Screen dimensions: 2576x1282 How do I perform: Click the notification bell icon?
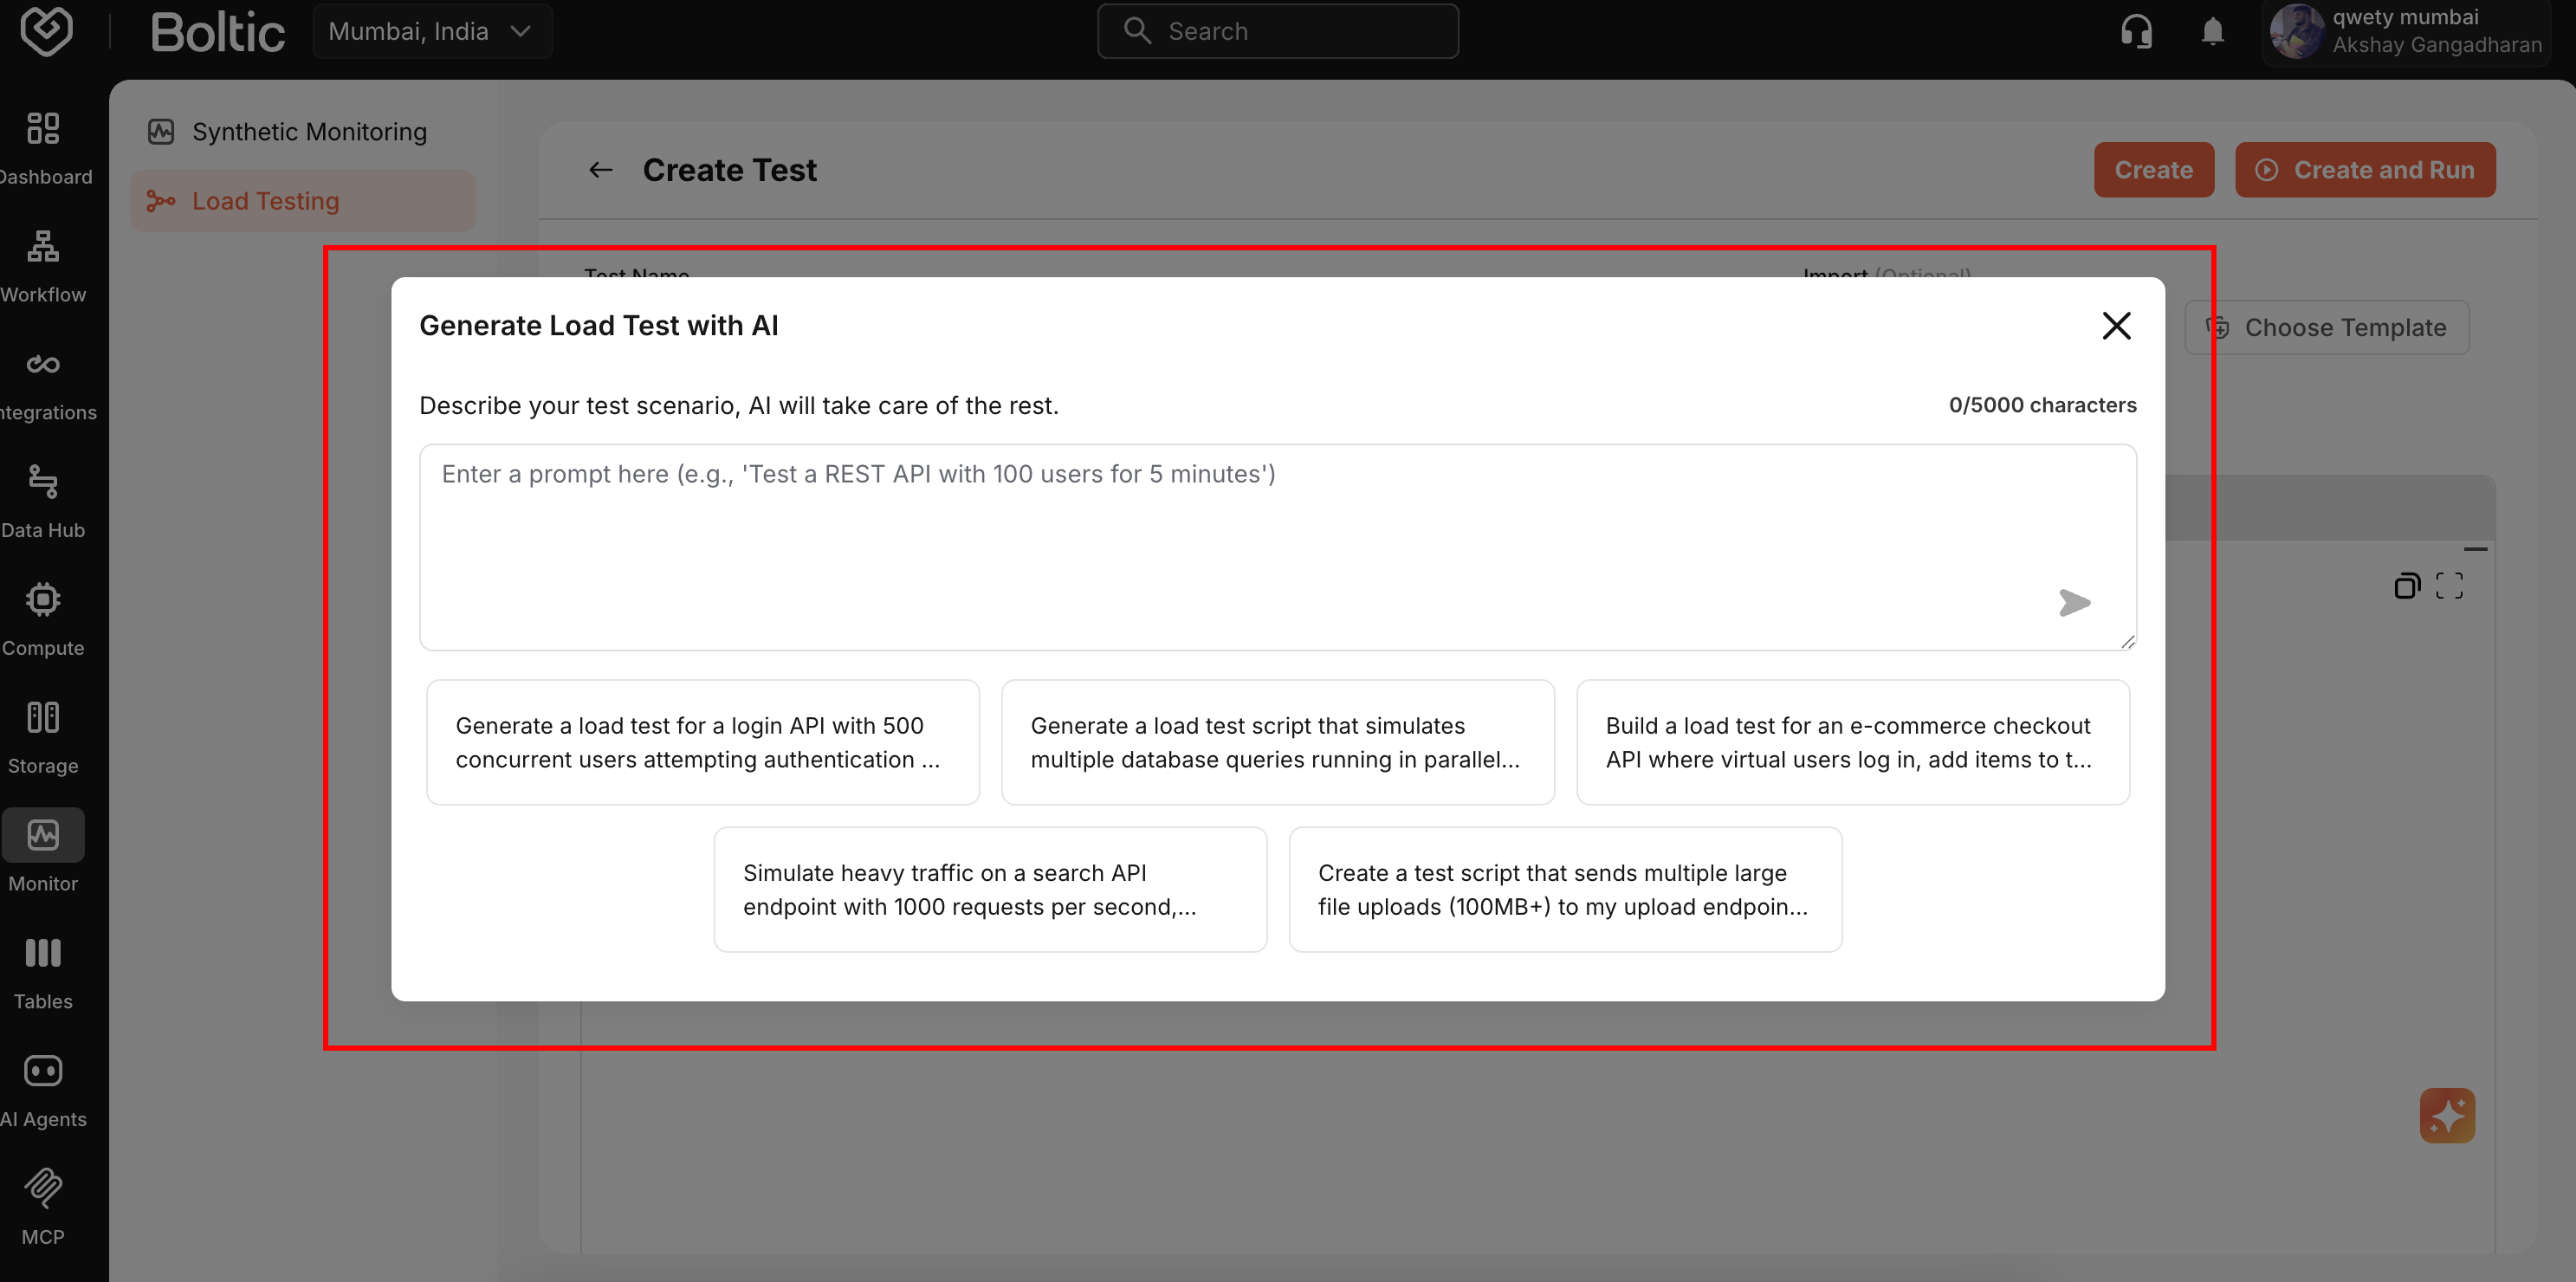(x=2211, y=31)
